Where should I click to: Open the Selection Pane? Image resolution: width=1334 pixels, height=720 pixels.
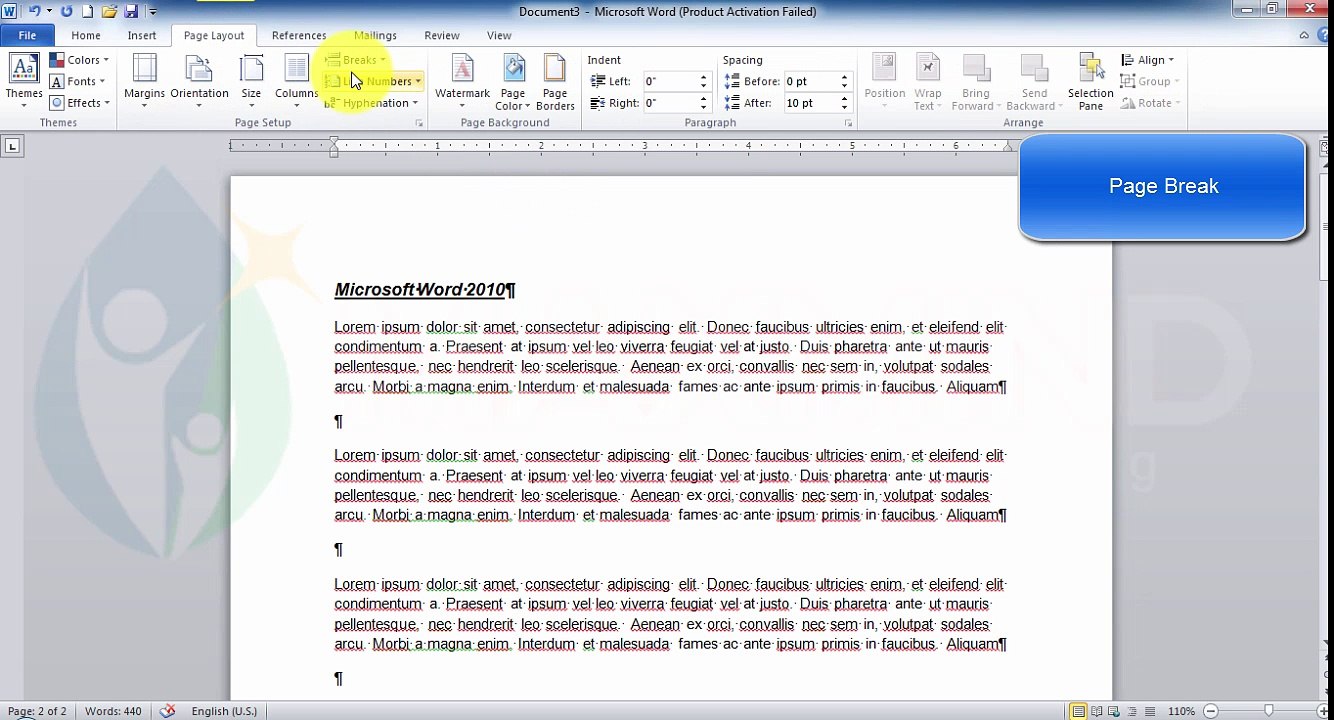click(1091, 81)
